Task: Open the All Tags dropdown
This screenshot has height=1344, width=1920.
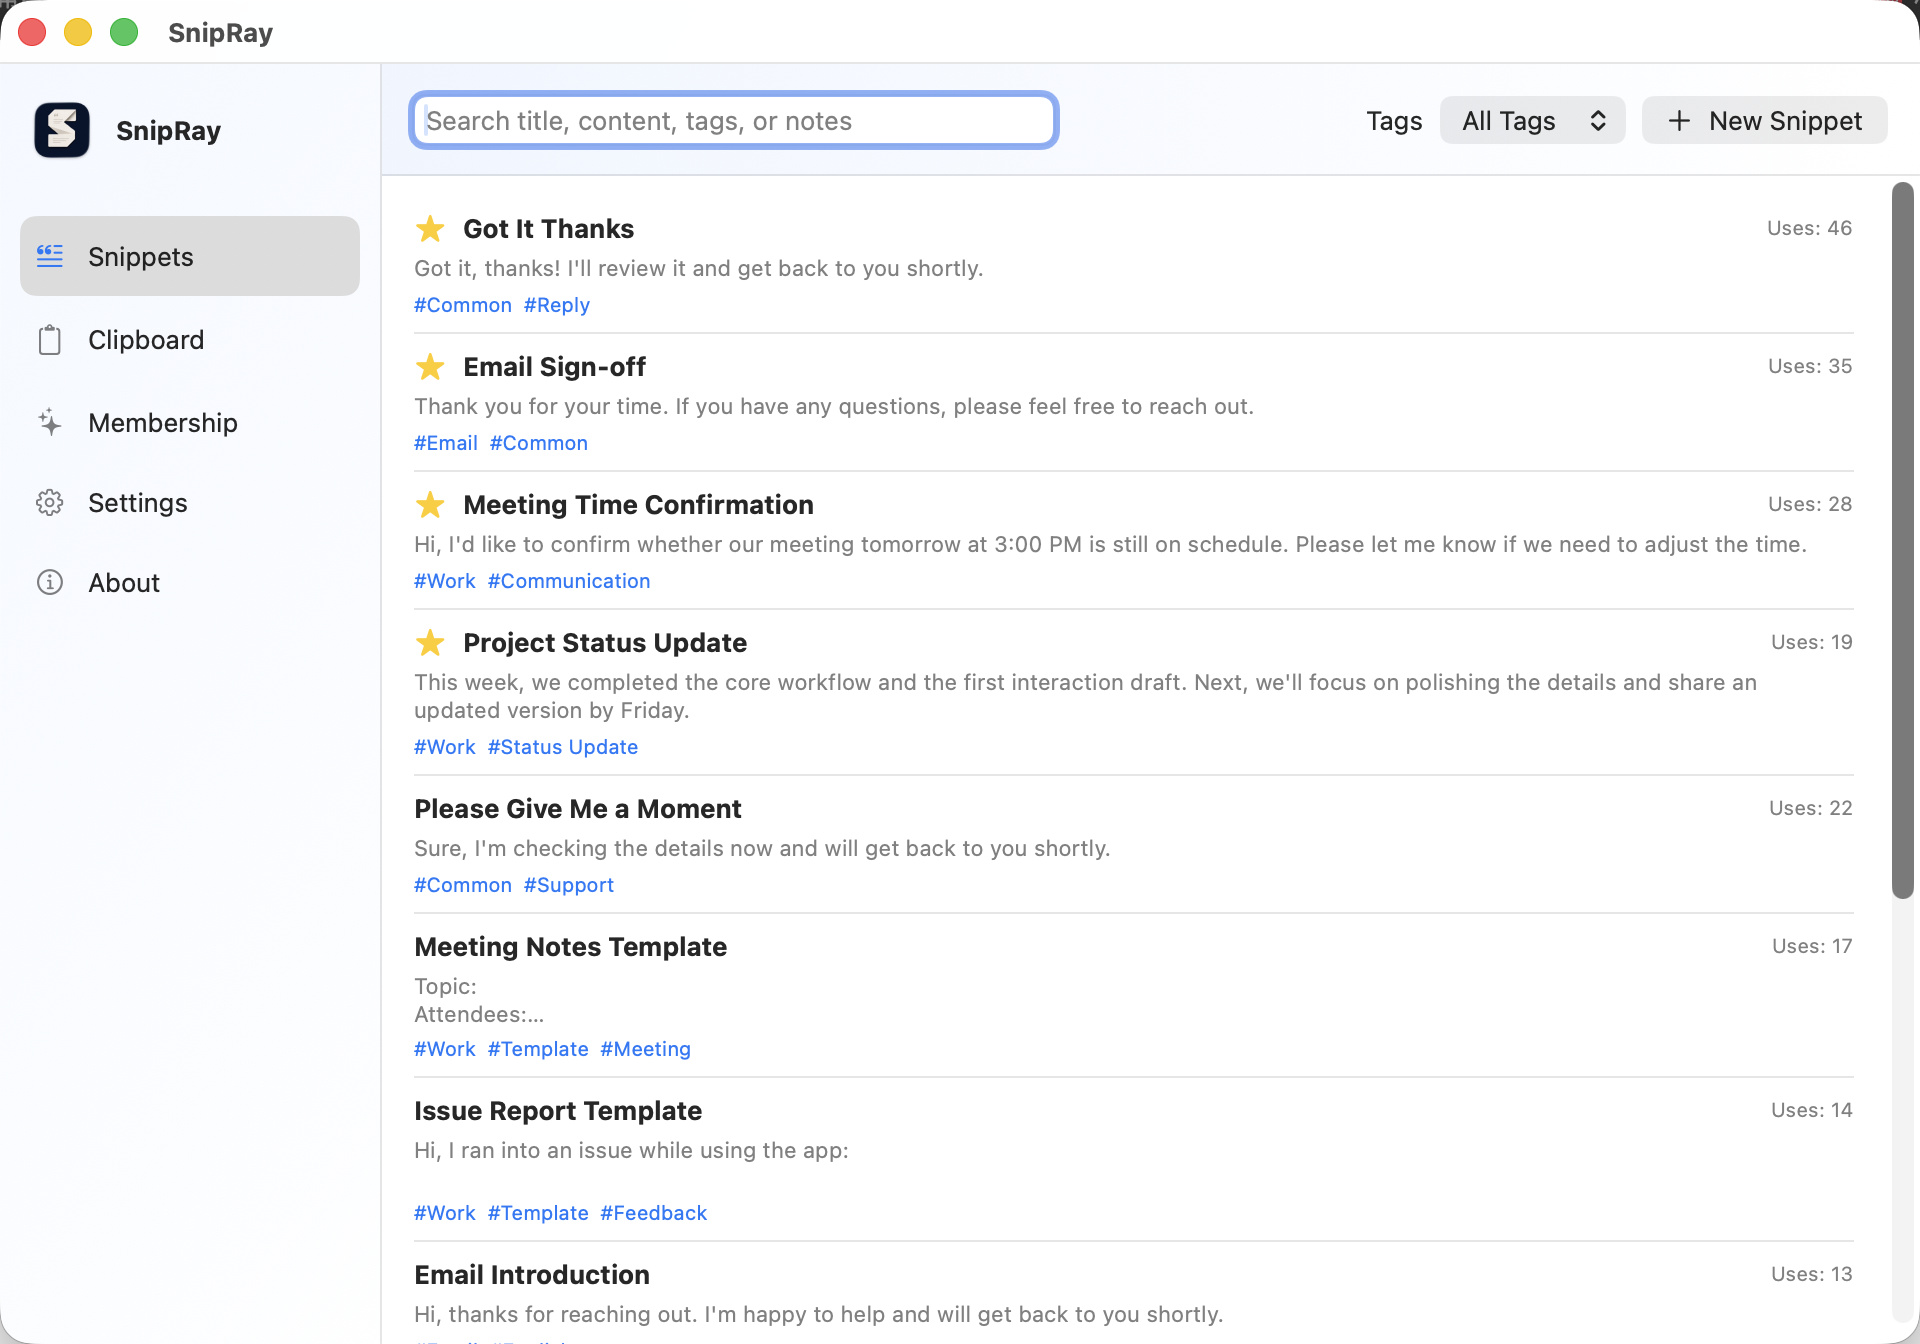Action: tap(1532, 120)
